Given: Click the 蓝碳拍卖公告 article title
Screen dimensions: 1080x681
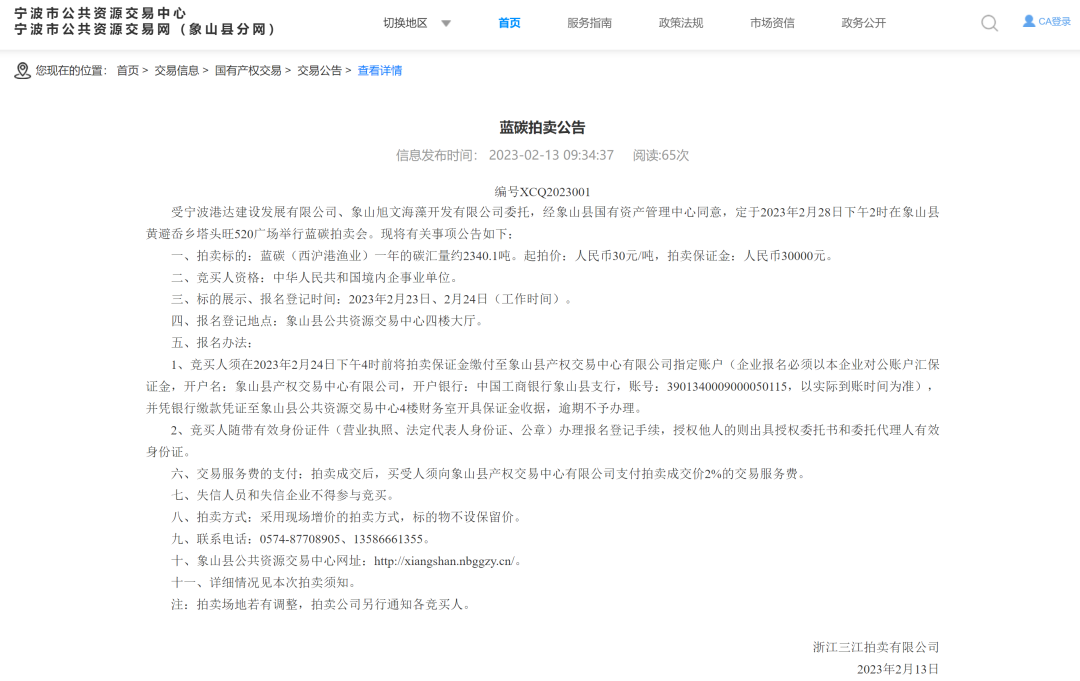Looking at the screenshot, I should [542, 127].
